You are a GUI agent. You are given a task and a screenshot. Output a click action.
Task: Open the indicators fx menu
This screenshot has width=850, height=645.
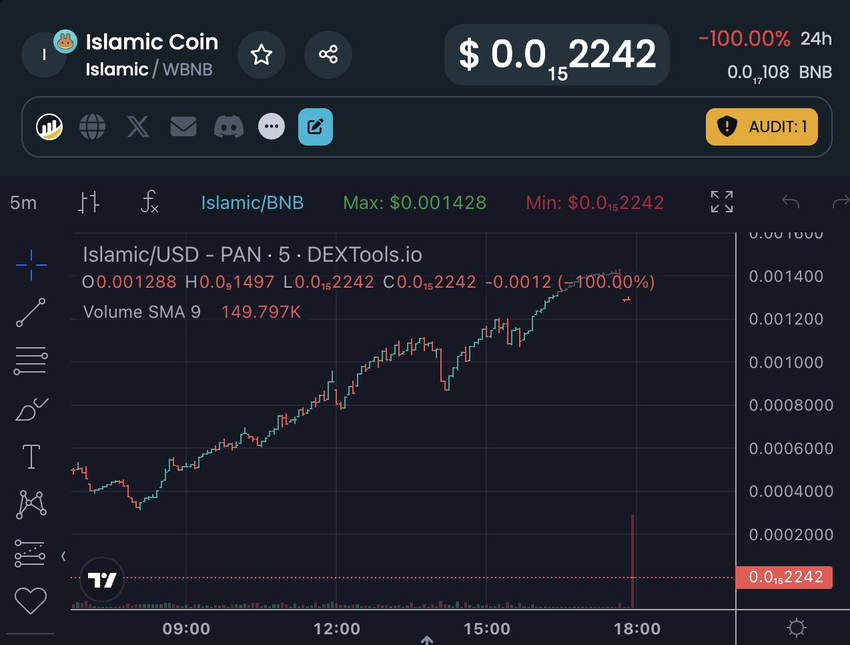click(x=149, y=202)
